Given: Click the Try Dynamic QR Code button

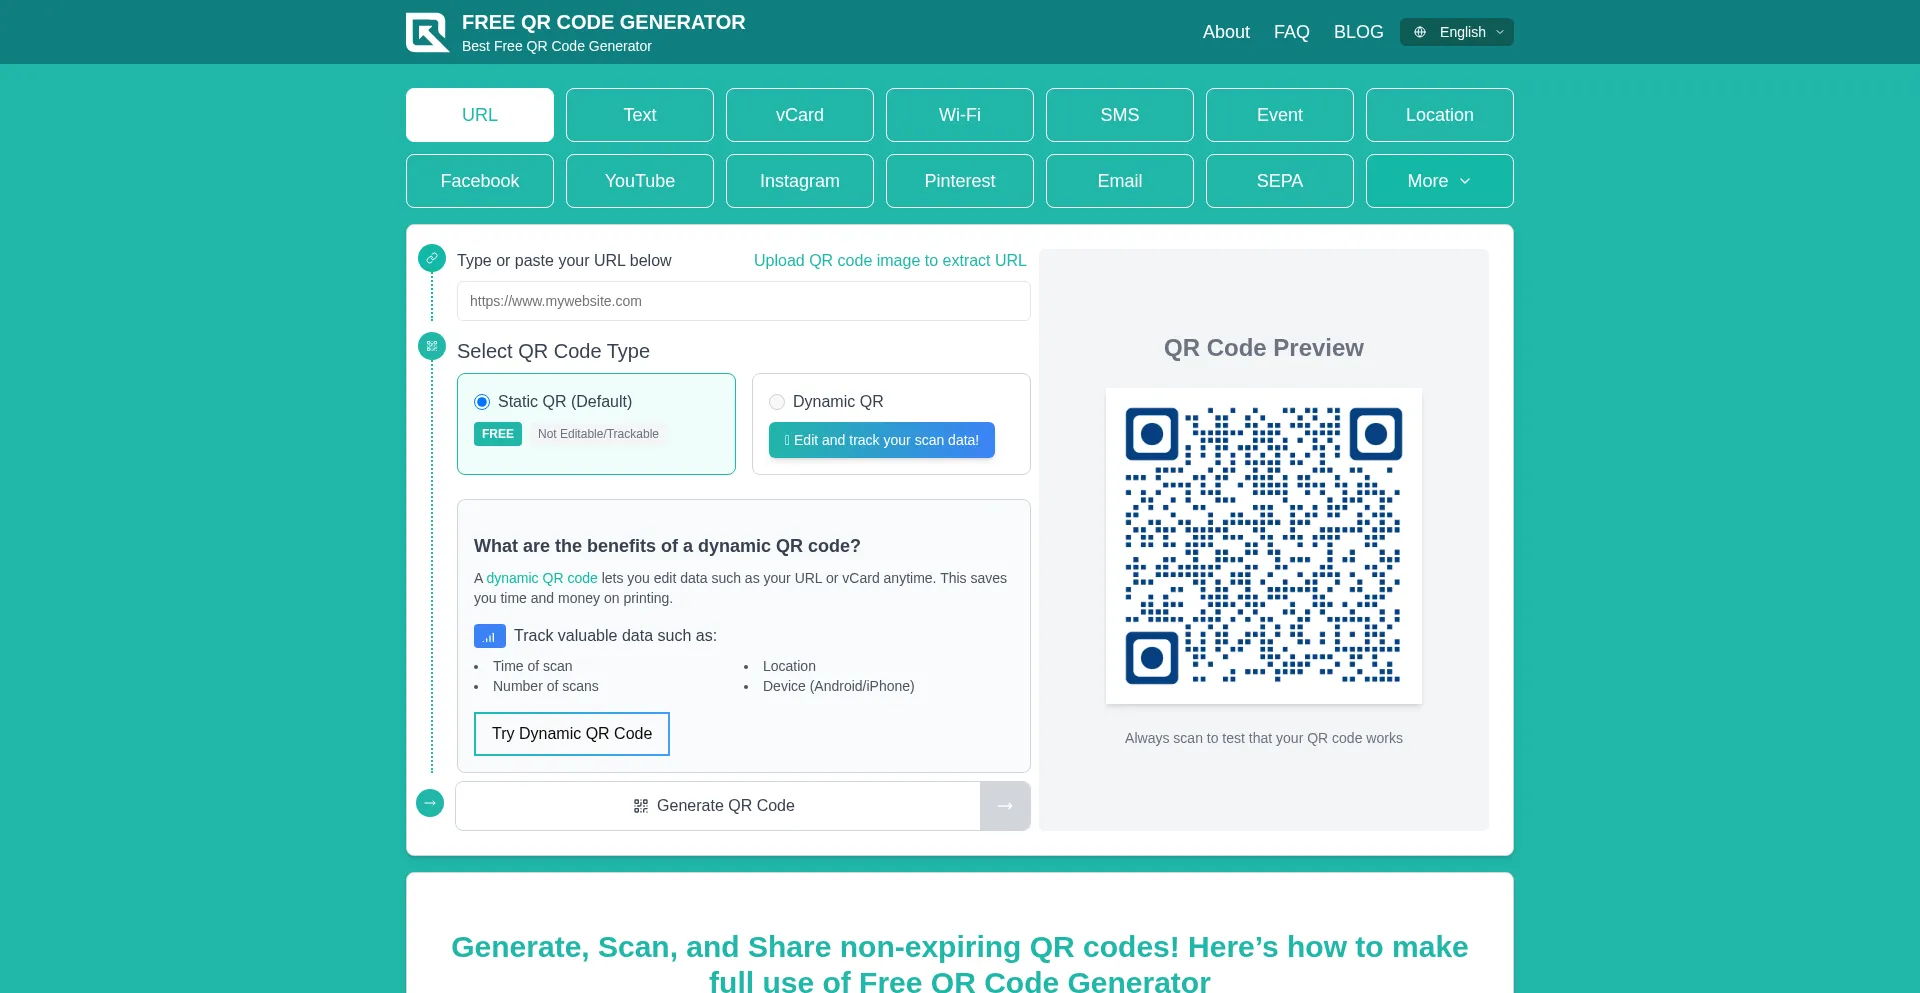Looking at the screenshot, I should (x=572, y=734).
